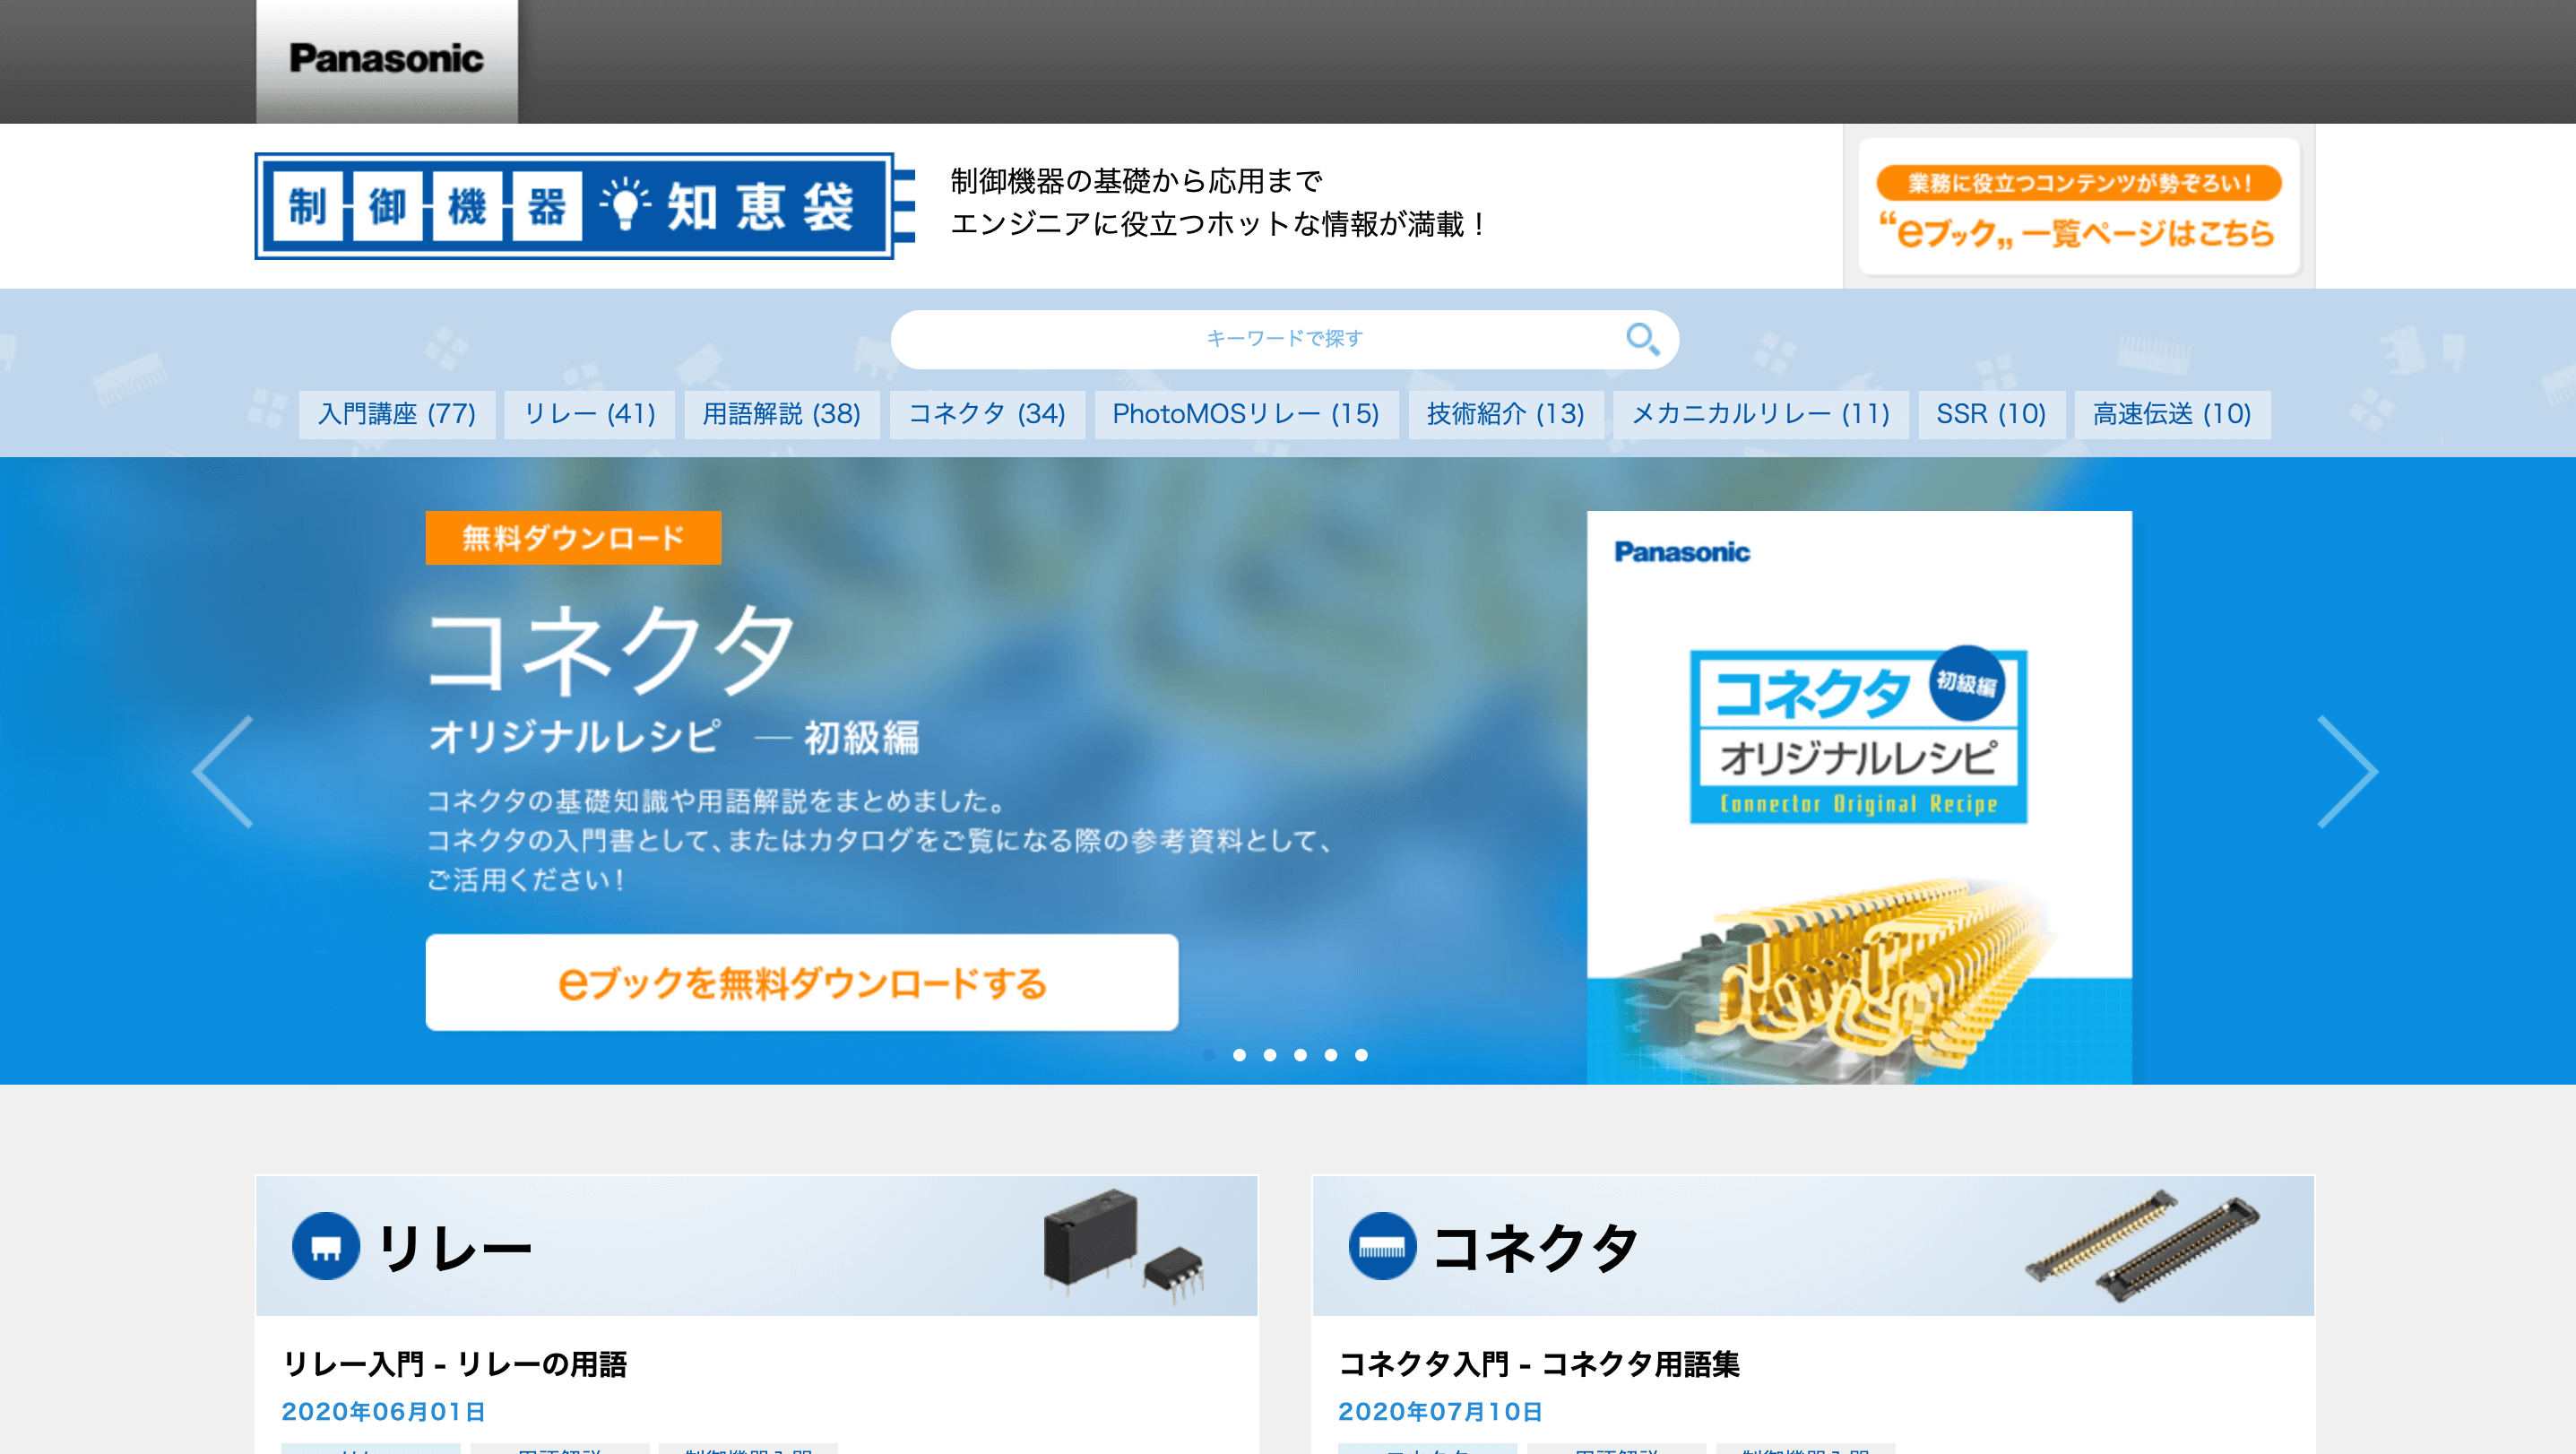Viewport: 2576px width, 1454px height.
Task: Click the relay product image in リレー card
Action: coord(1123,1245)
